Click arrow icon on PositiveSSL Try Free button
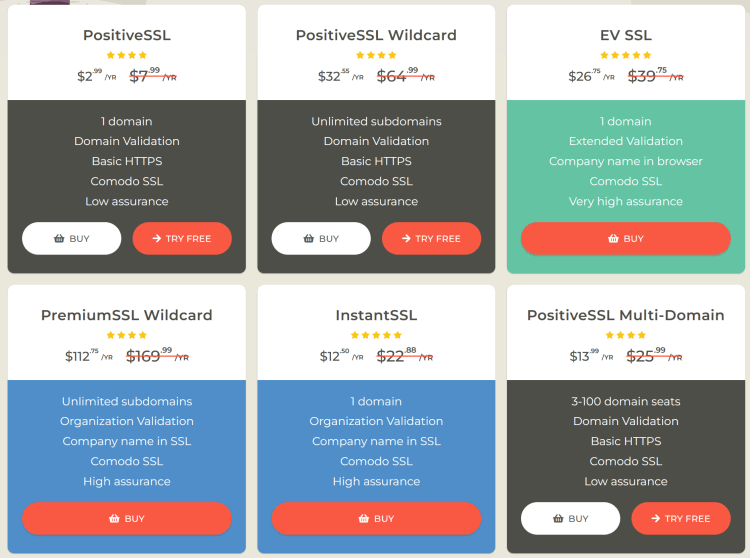 pyautogui.click(x=156, y=239)
